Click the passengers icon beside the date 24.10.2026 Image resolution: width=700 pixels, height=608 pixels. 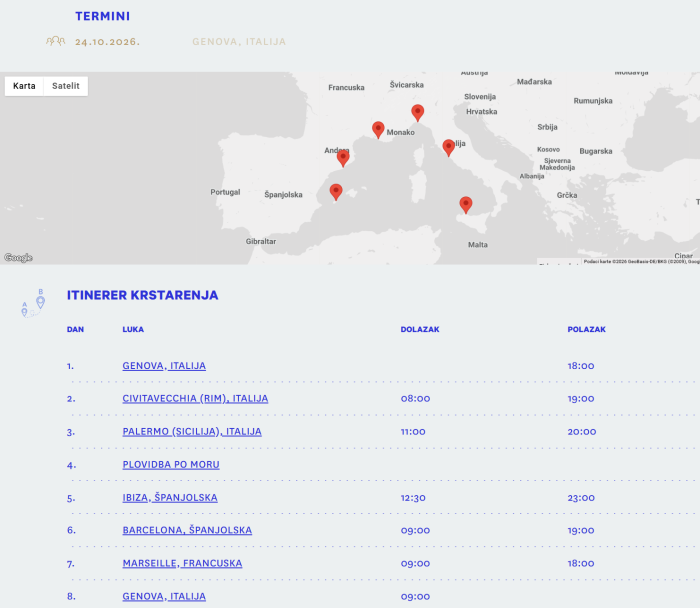tap(56, 42)
